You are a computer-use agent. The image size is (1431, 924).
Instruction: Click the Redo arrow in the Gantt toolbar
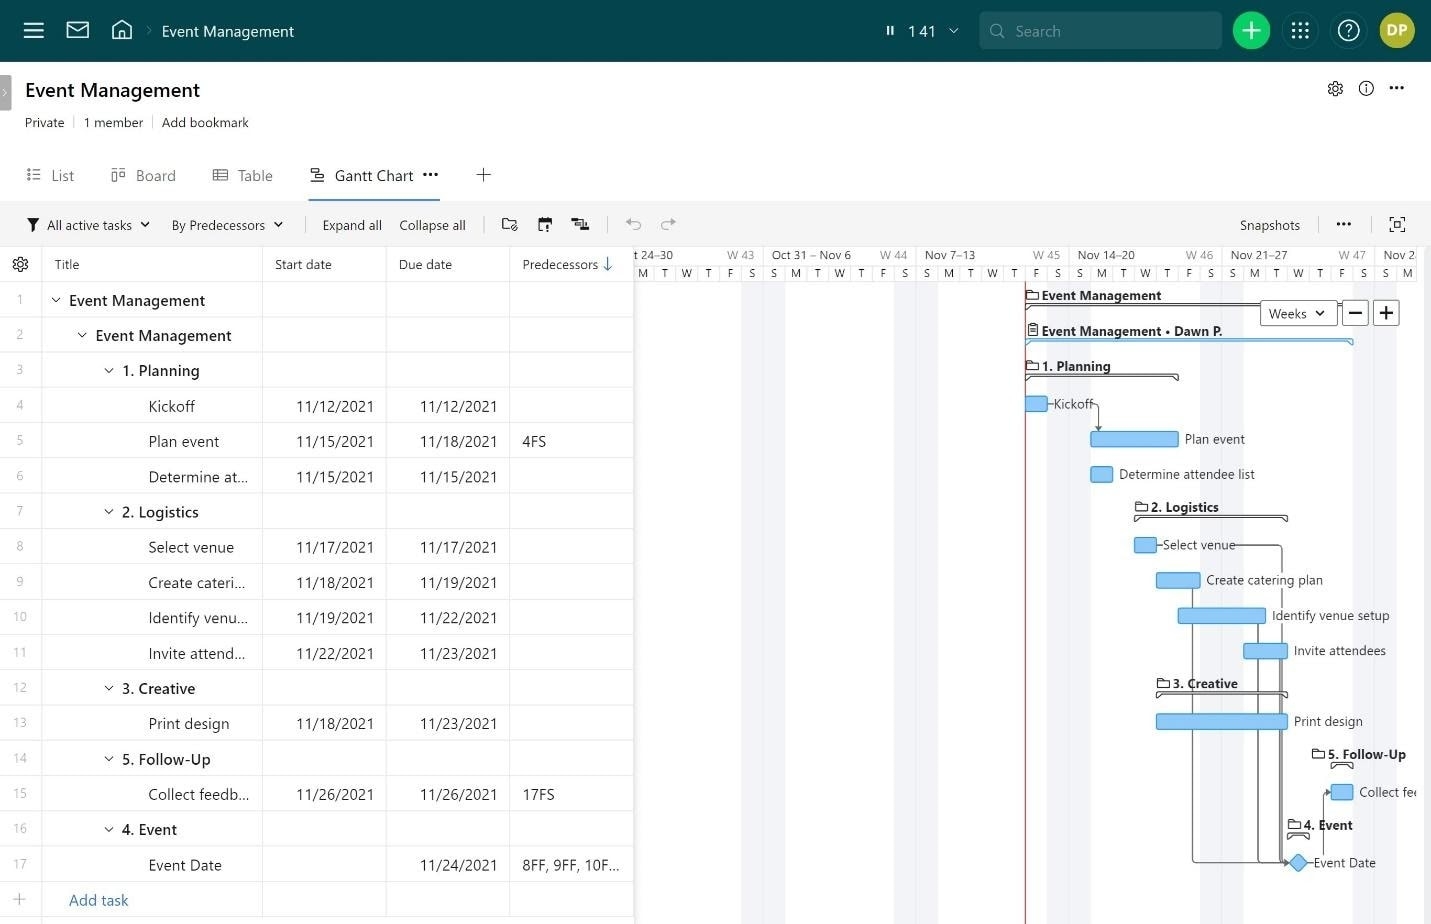[x=668, y=224]
